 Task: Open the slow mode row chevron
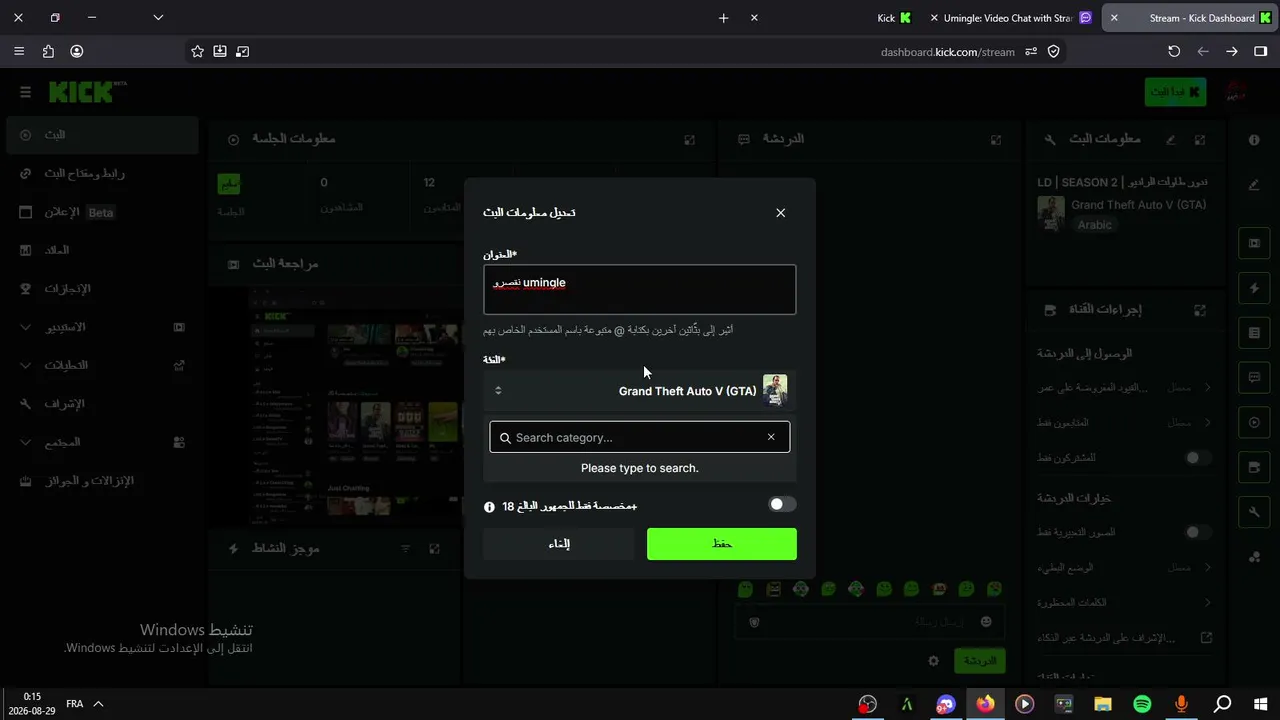tap(1207, 567)
